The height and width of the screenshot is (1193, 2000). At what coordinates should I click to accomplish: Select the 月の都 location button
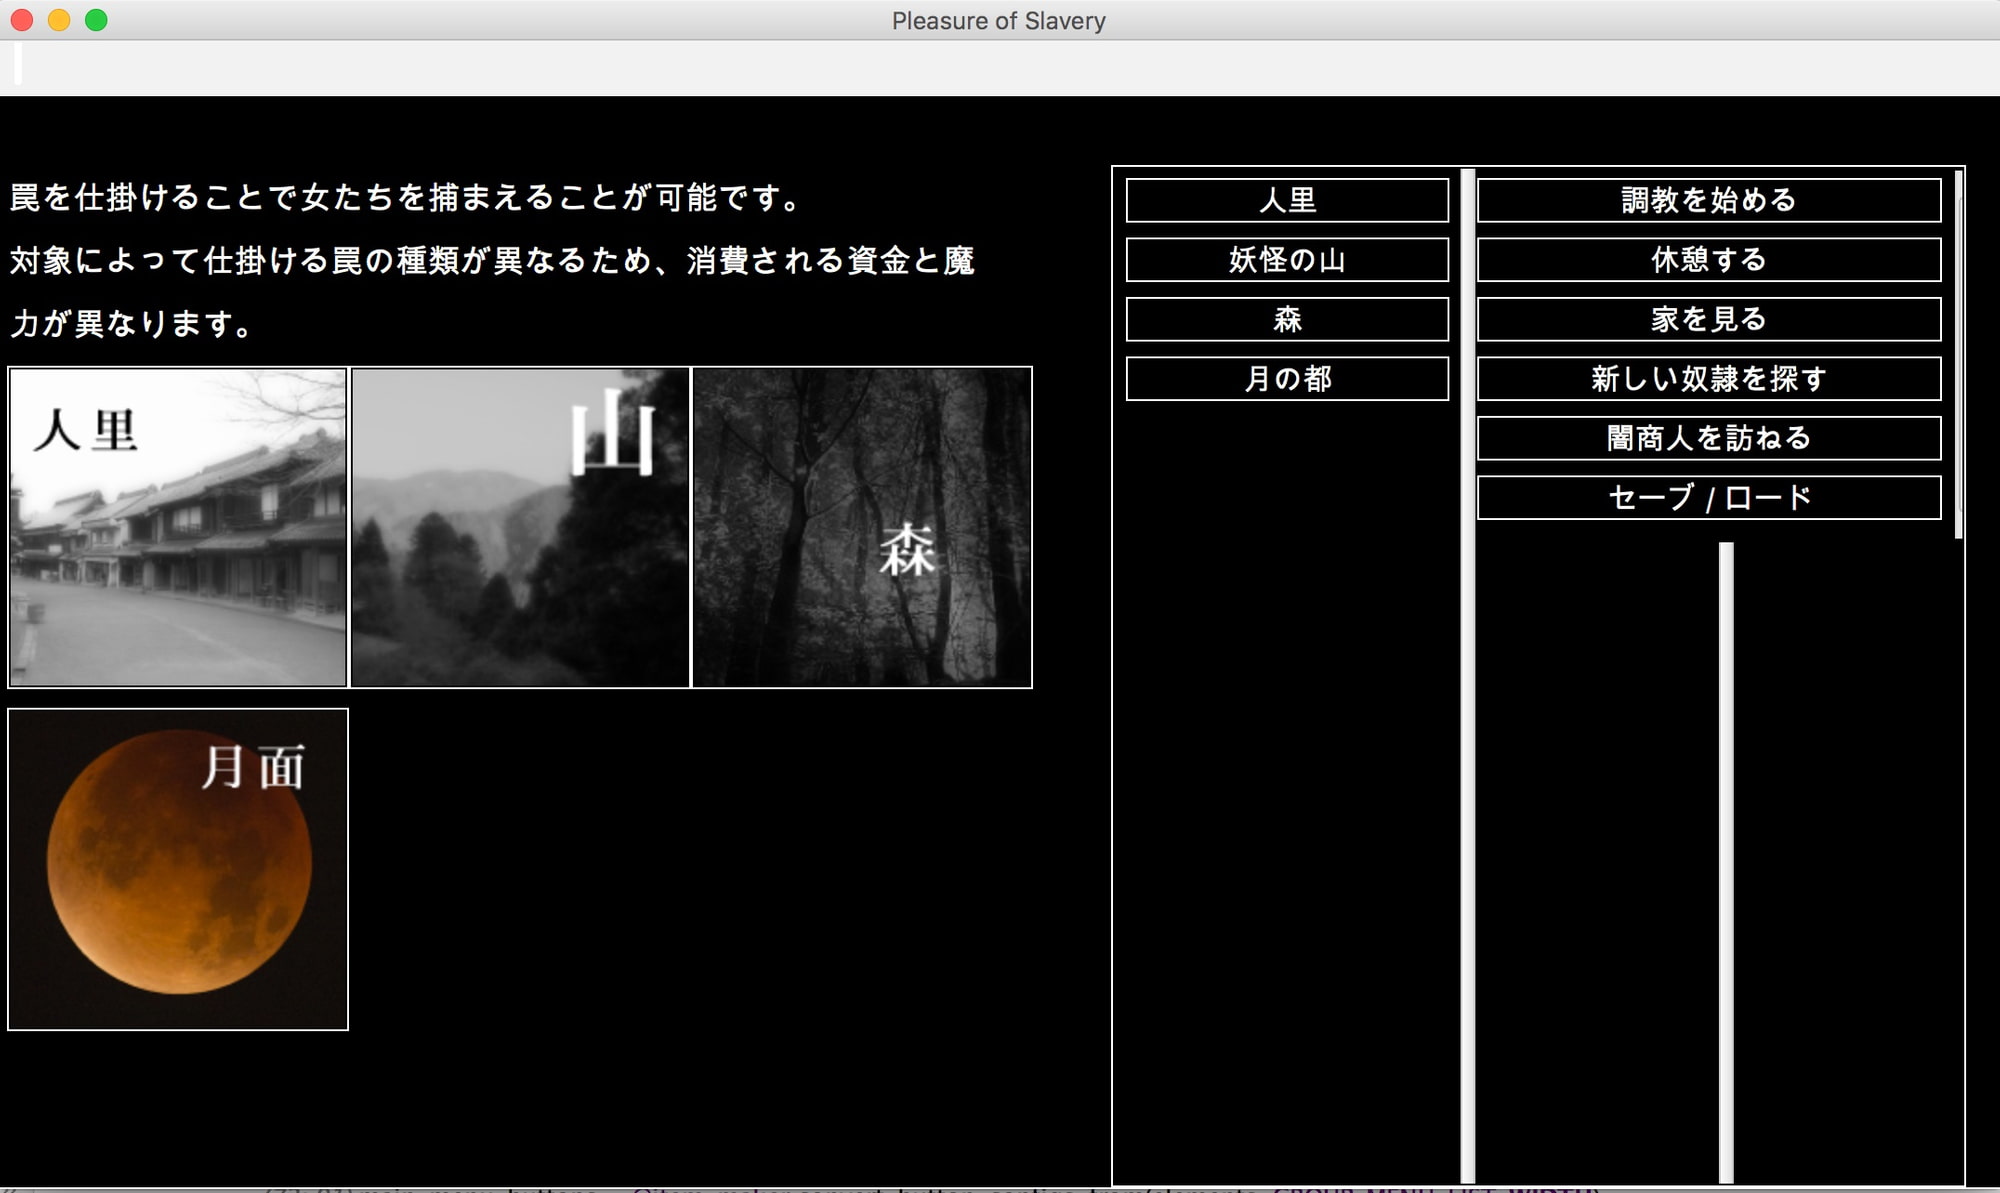[x=1286, y=379]
